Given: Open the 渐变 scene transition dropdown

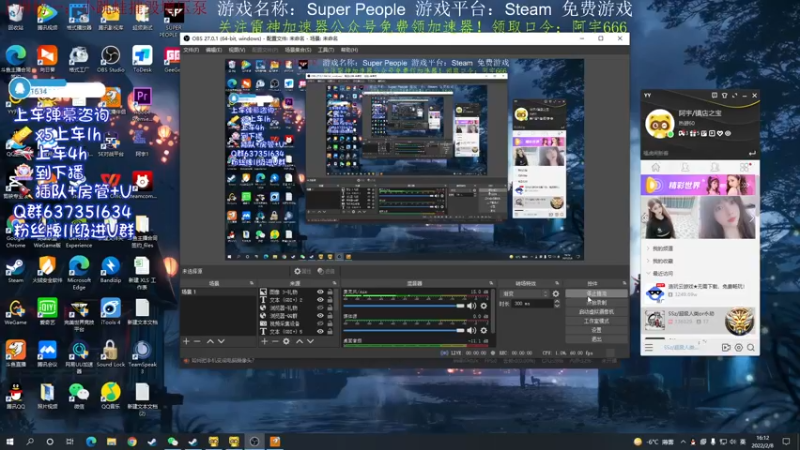Looking at the screenshot, I should [x=525, y=294].
